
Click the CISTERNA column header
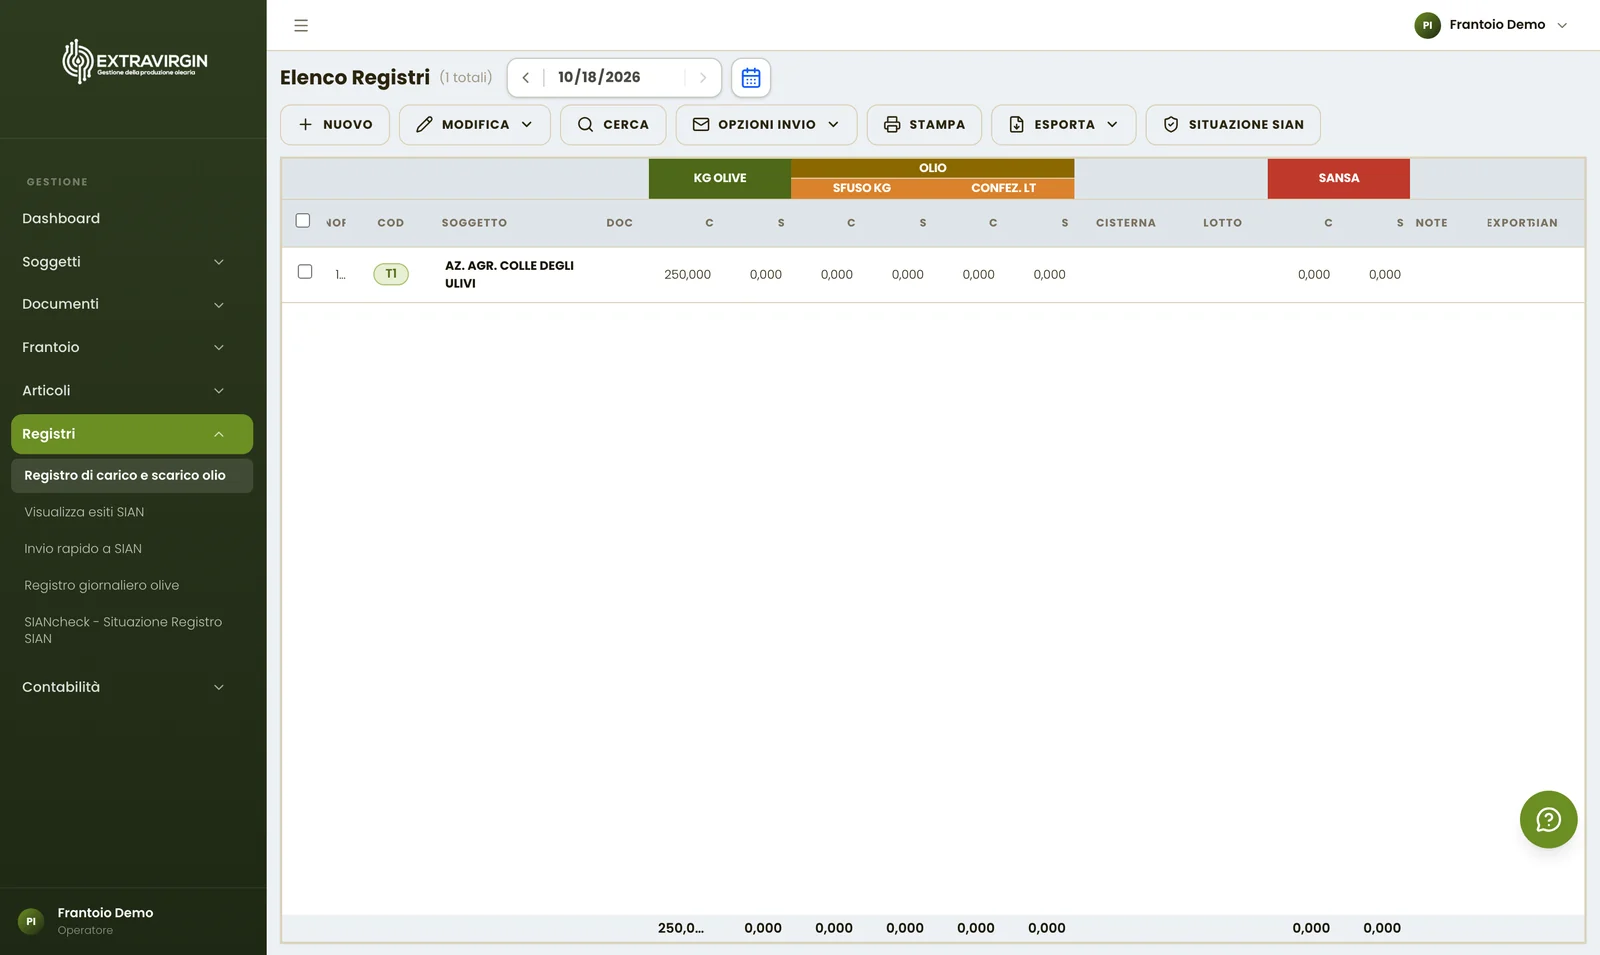click(1126, 223)
